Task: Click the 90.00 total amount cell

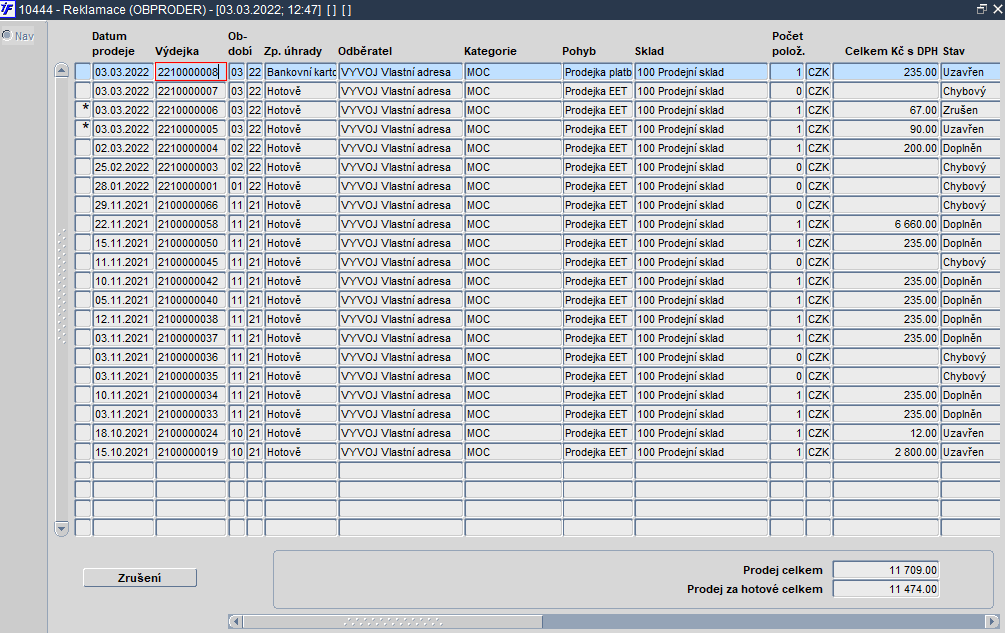Action: coord(886,129)
